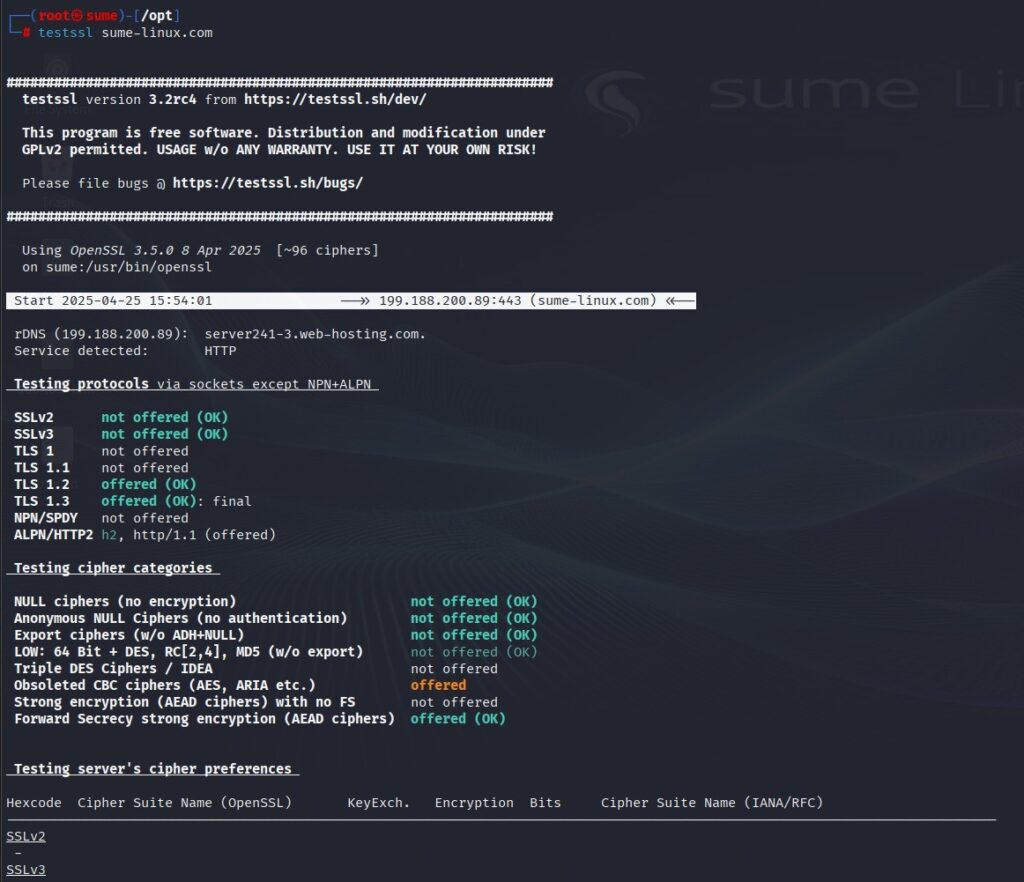Viewport: 1024px width, 882px height.
Task: Click the dimmed 'not offered (OK)' in the LOW row
Action: coord(474,652)
